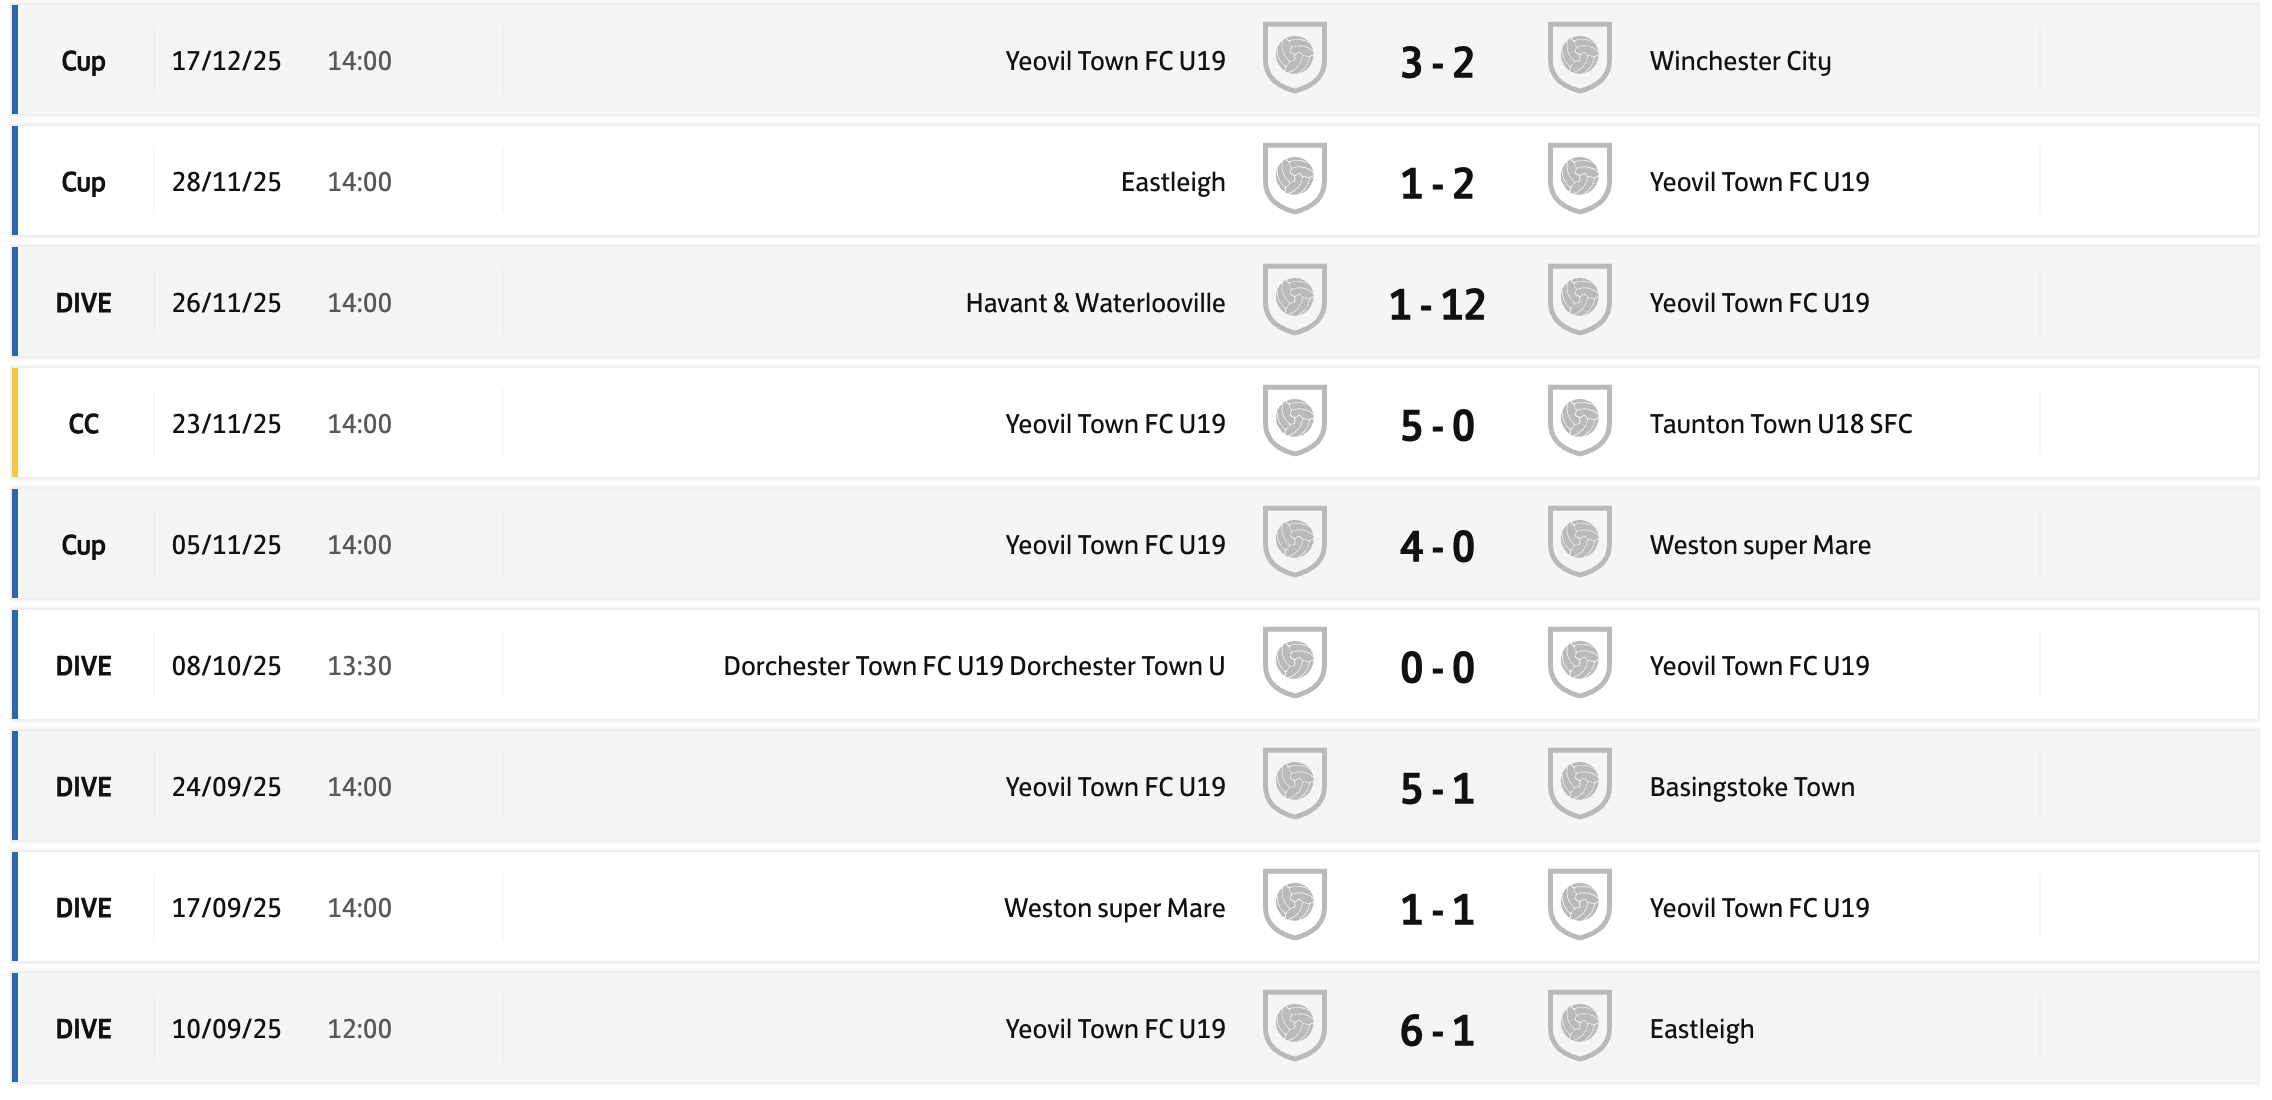Screen dimensions: 2272x1100
Task: Open the 3 - 2 score against Winchester City
Action: 1437,62
